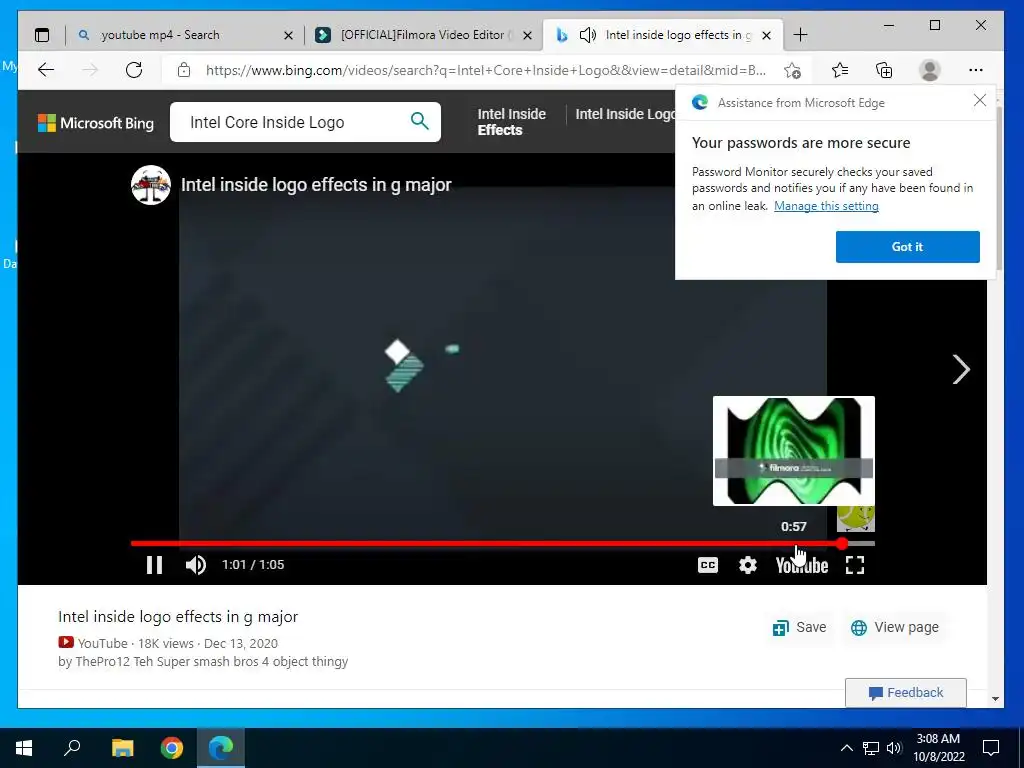Image resolution: width=1024 pixels, height=768 pixels.
Task: Open Microsoft Bing home logo
Action: tap(96, 123)
